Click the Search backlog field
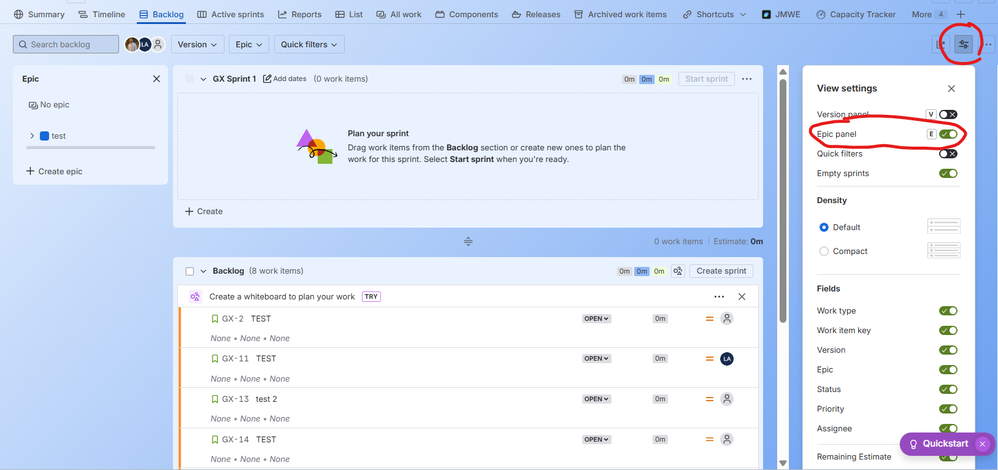 [66, 45]
